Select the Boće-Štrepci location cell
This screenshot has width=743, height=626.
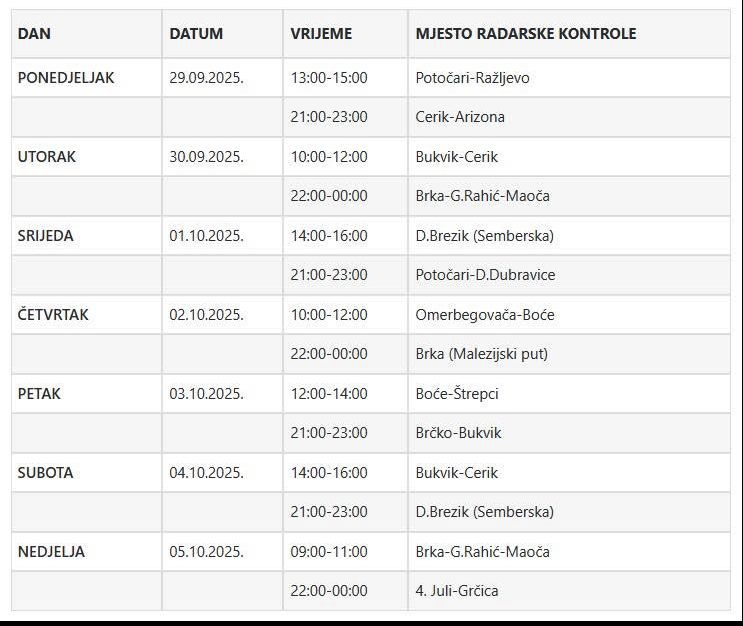457,394
